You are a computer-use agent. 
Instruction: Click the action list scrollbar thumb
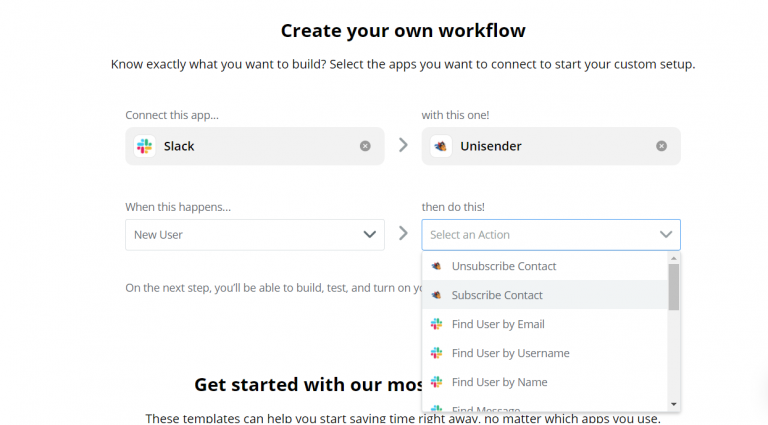(x=674, y=287)
